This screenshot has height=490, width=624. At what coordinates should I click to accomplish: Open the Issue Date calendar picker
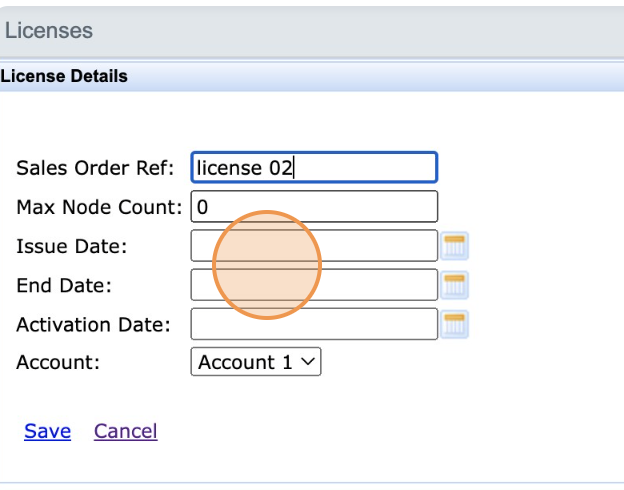click(x=456, y=246)
